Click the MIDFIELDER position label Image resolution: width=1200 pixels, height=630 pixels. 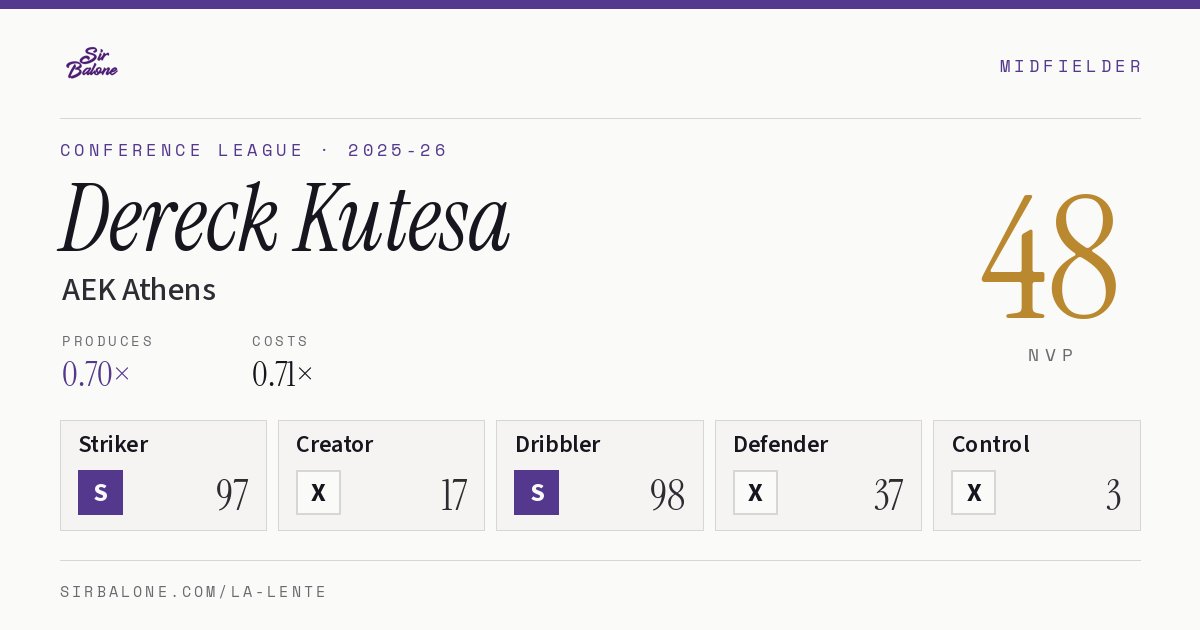coord(1071,66)
